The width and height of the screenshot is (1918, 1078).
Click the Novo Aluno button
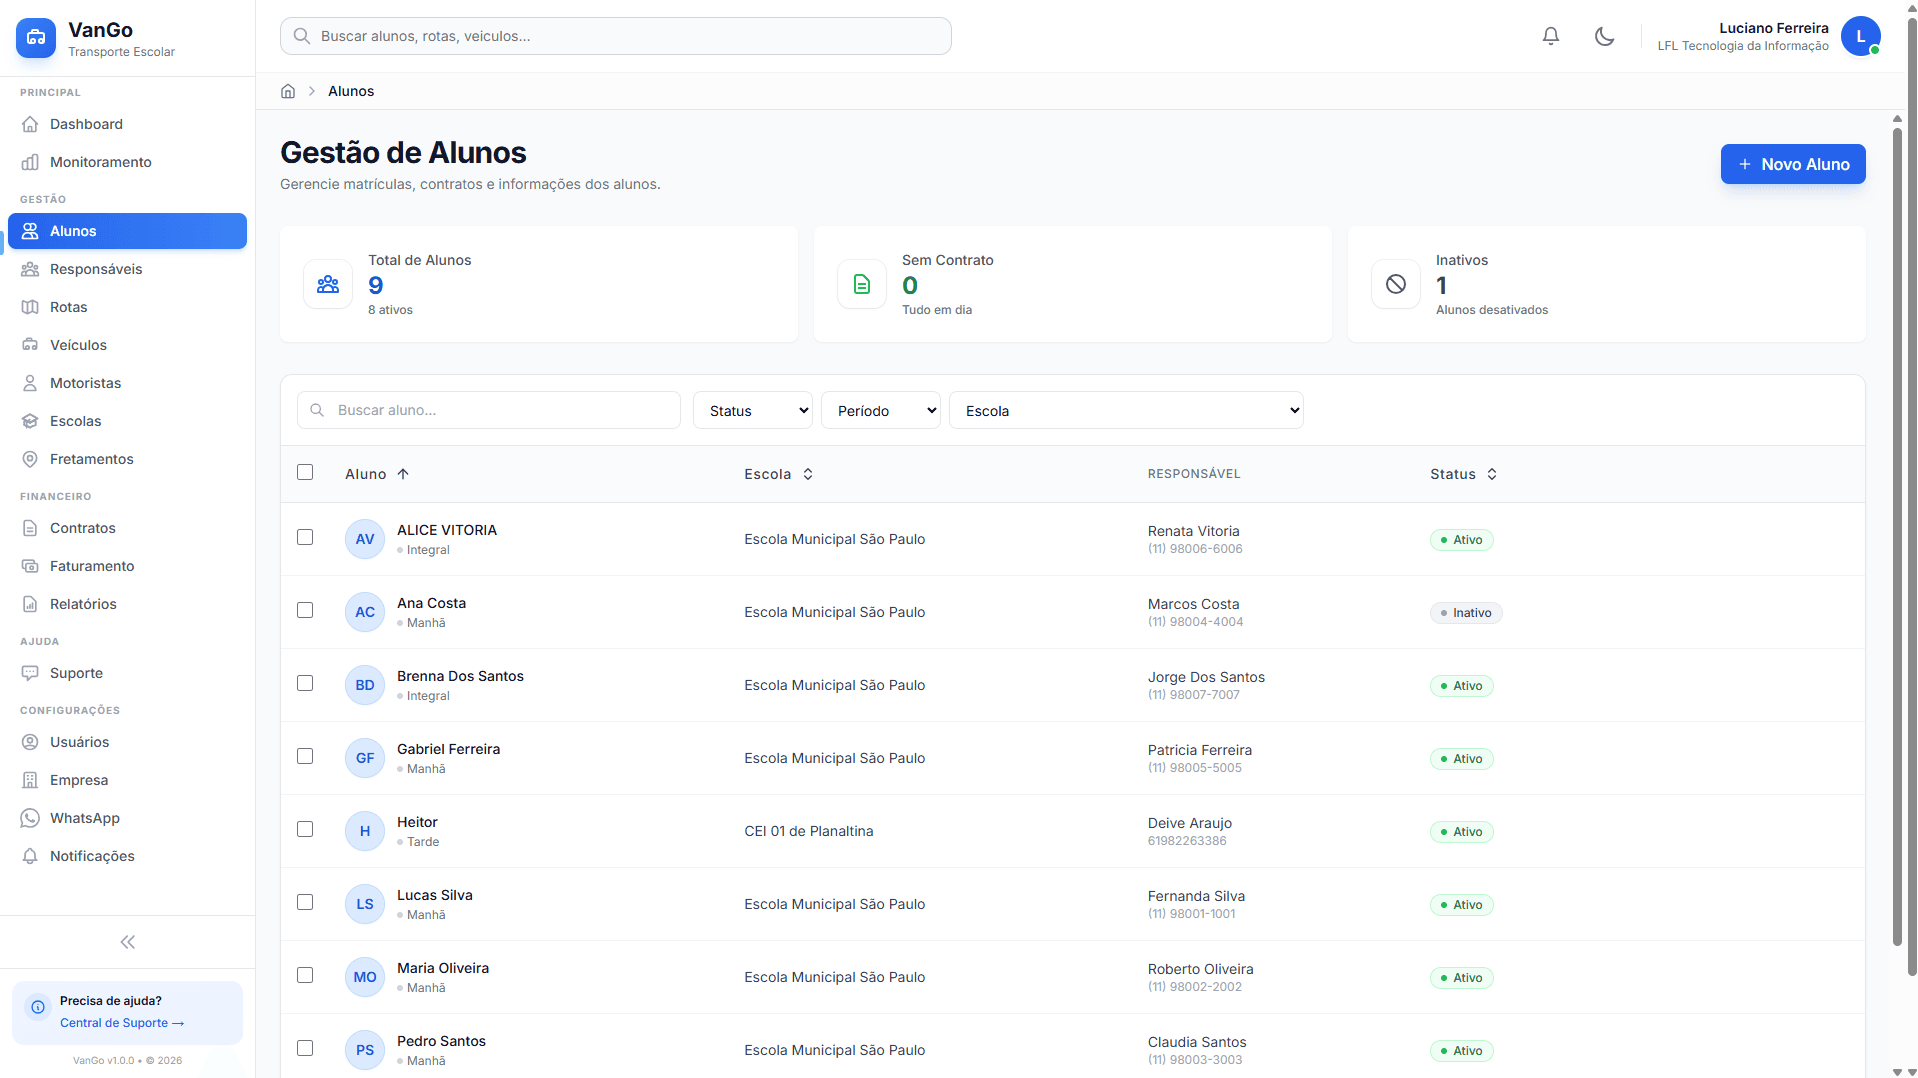[1792, 164]
